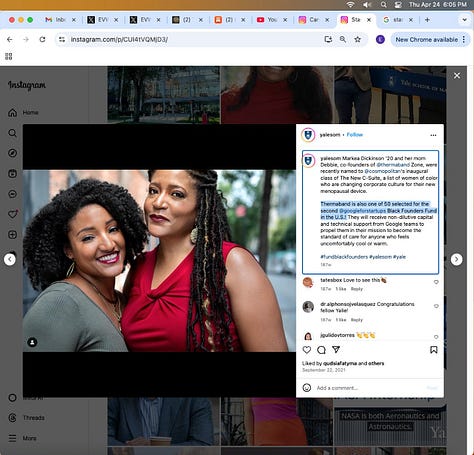Click the Add a comment field
The image size is (474, 455).
pyautogui.click(x=370, y=388)
